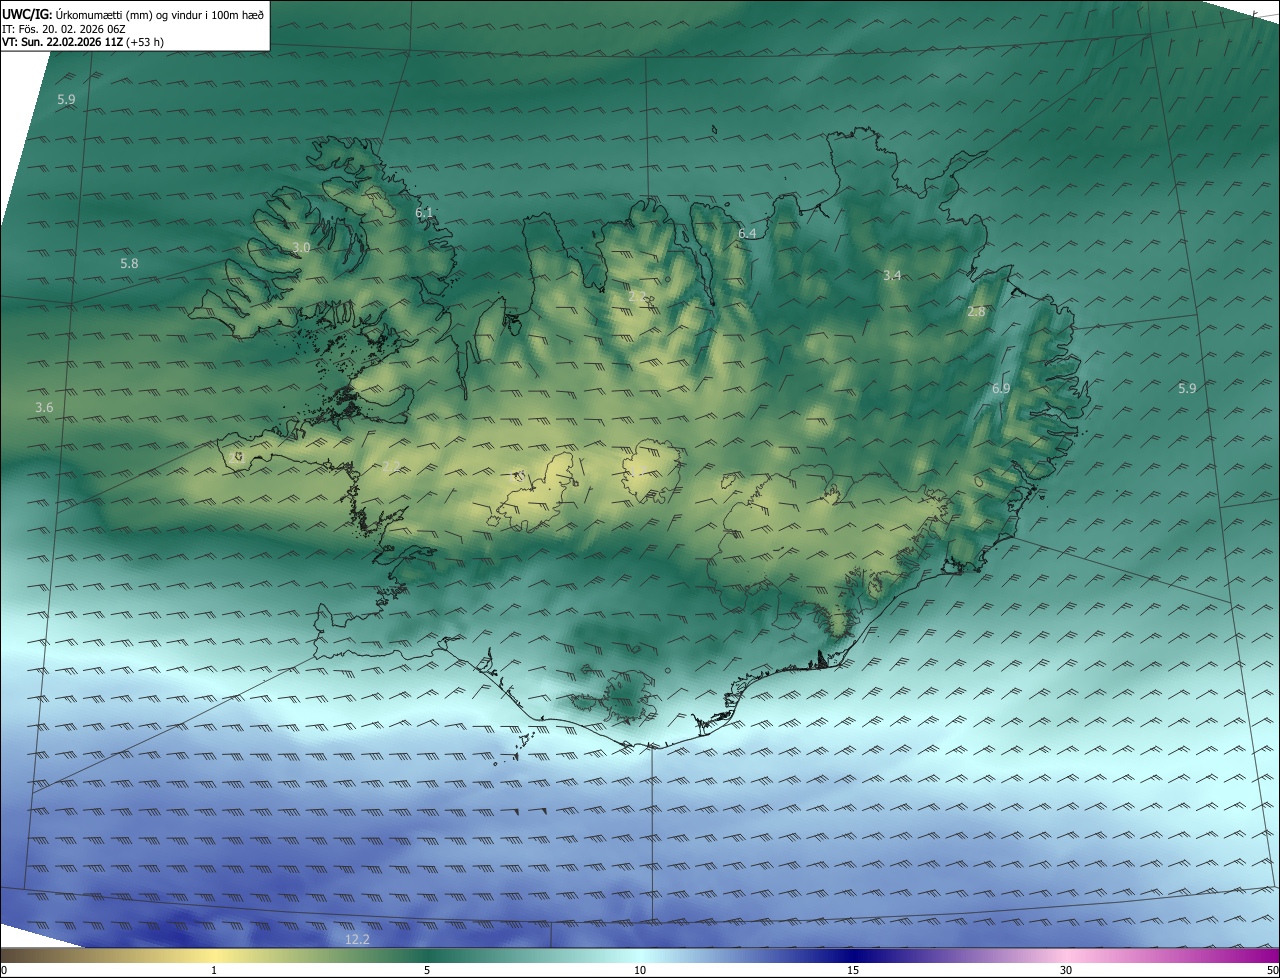
Task: Click the 15 tick on the color scale
Action: 853,970
